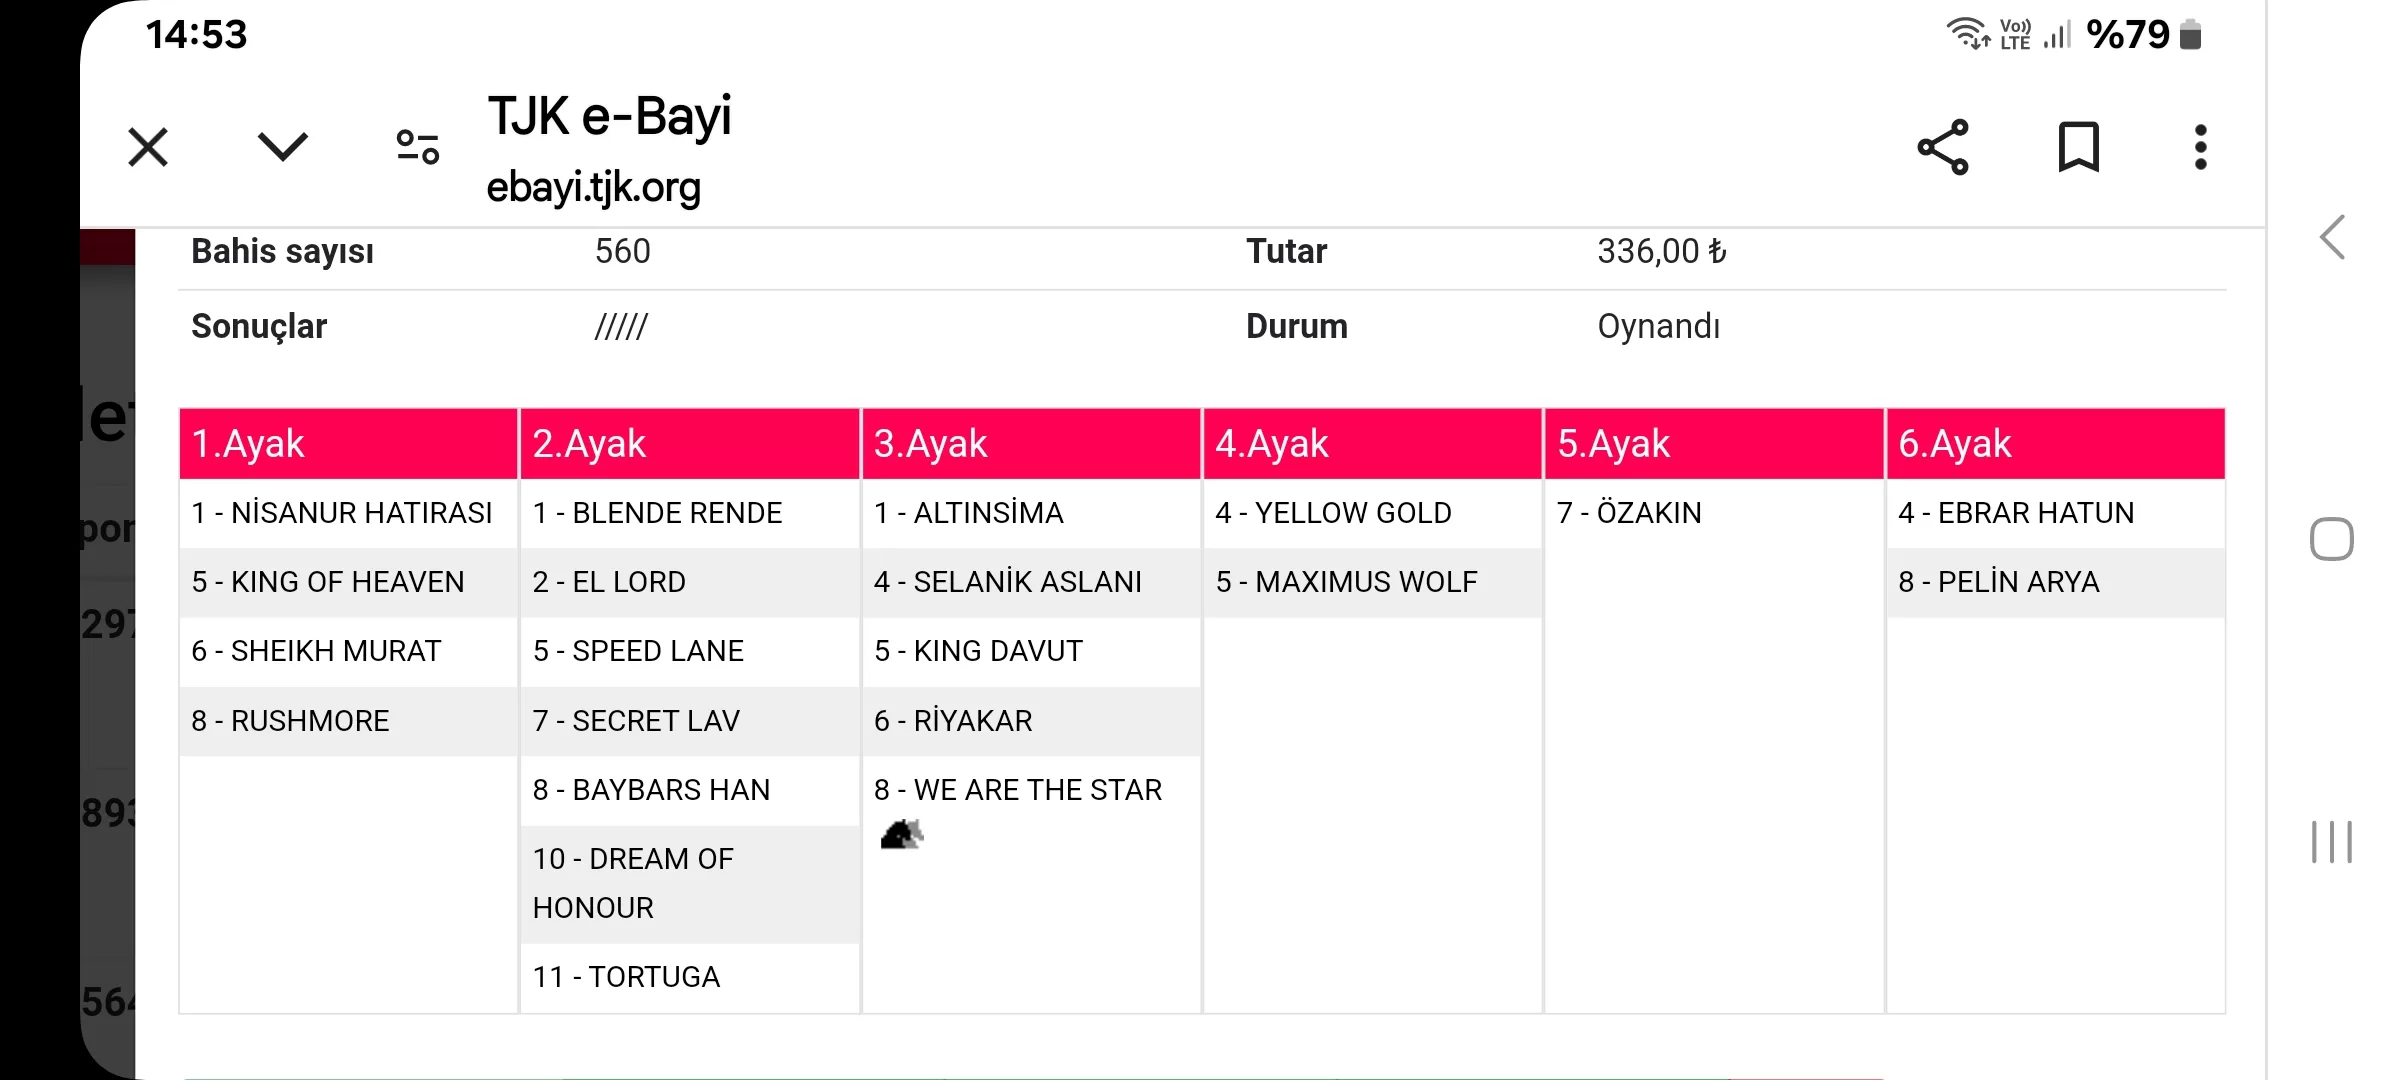Tap the 7 - ÖZAKIN entry
This screenshot has height=1080, width=2400.
[1629, 513]
